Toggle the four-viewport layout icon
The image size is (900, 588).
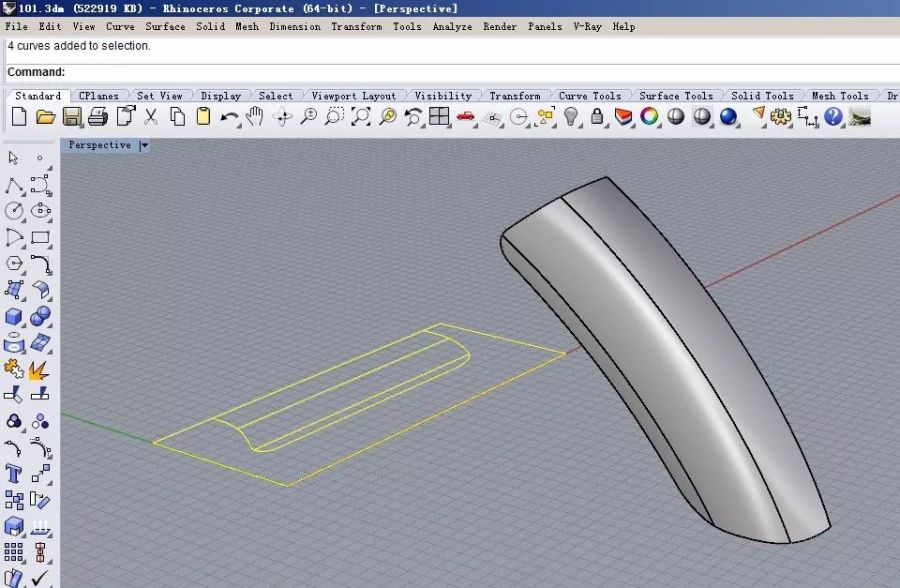pos(439,118)
